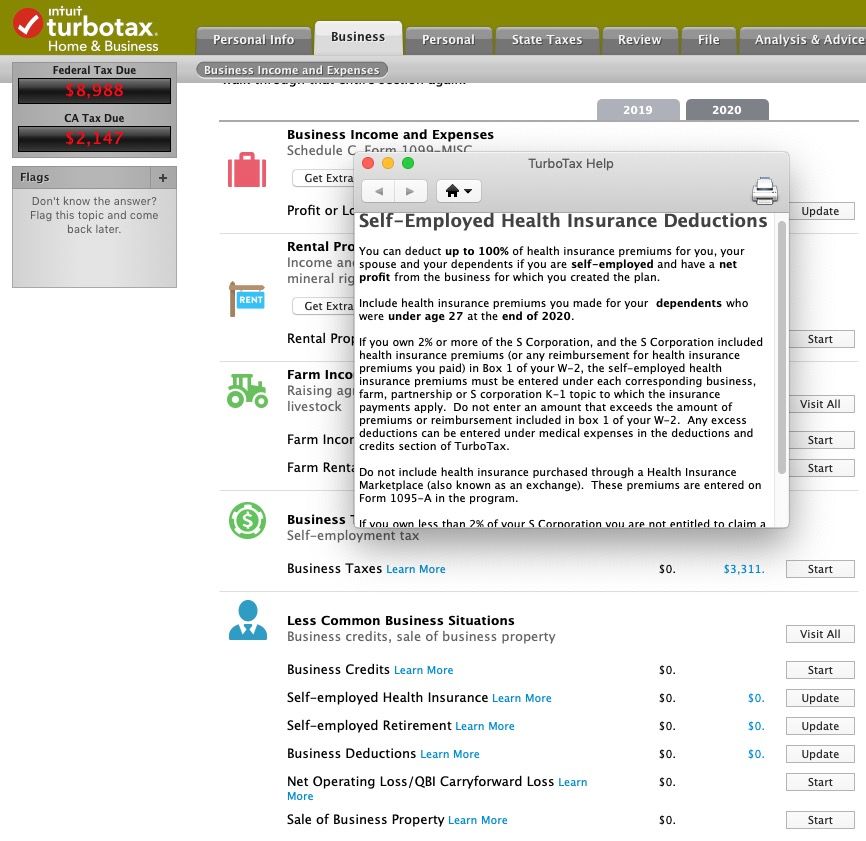The height and width of the screenshot is (841, 866).
Task: Click Visit All for Less Common Situations
Action: click(820, 634)
